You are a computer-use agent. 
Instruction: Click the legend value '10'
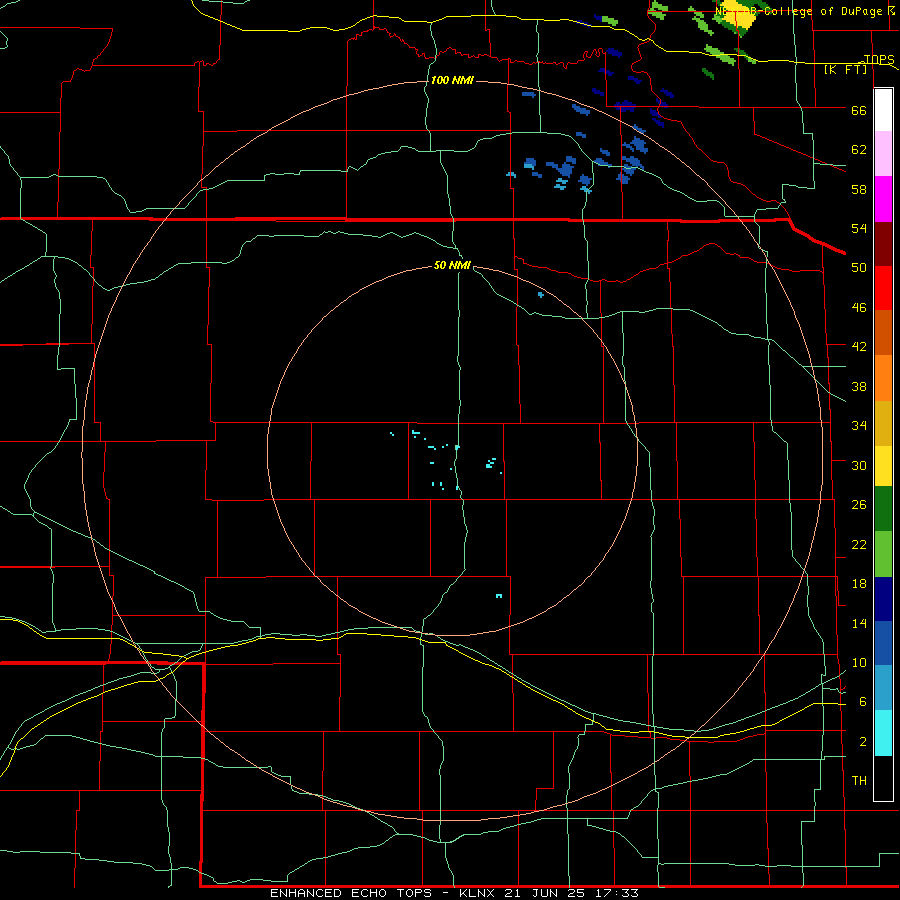click(859, 662)
